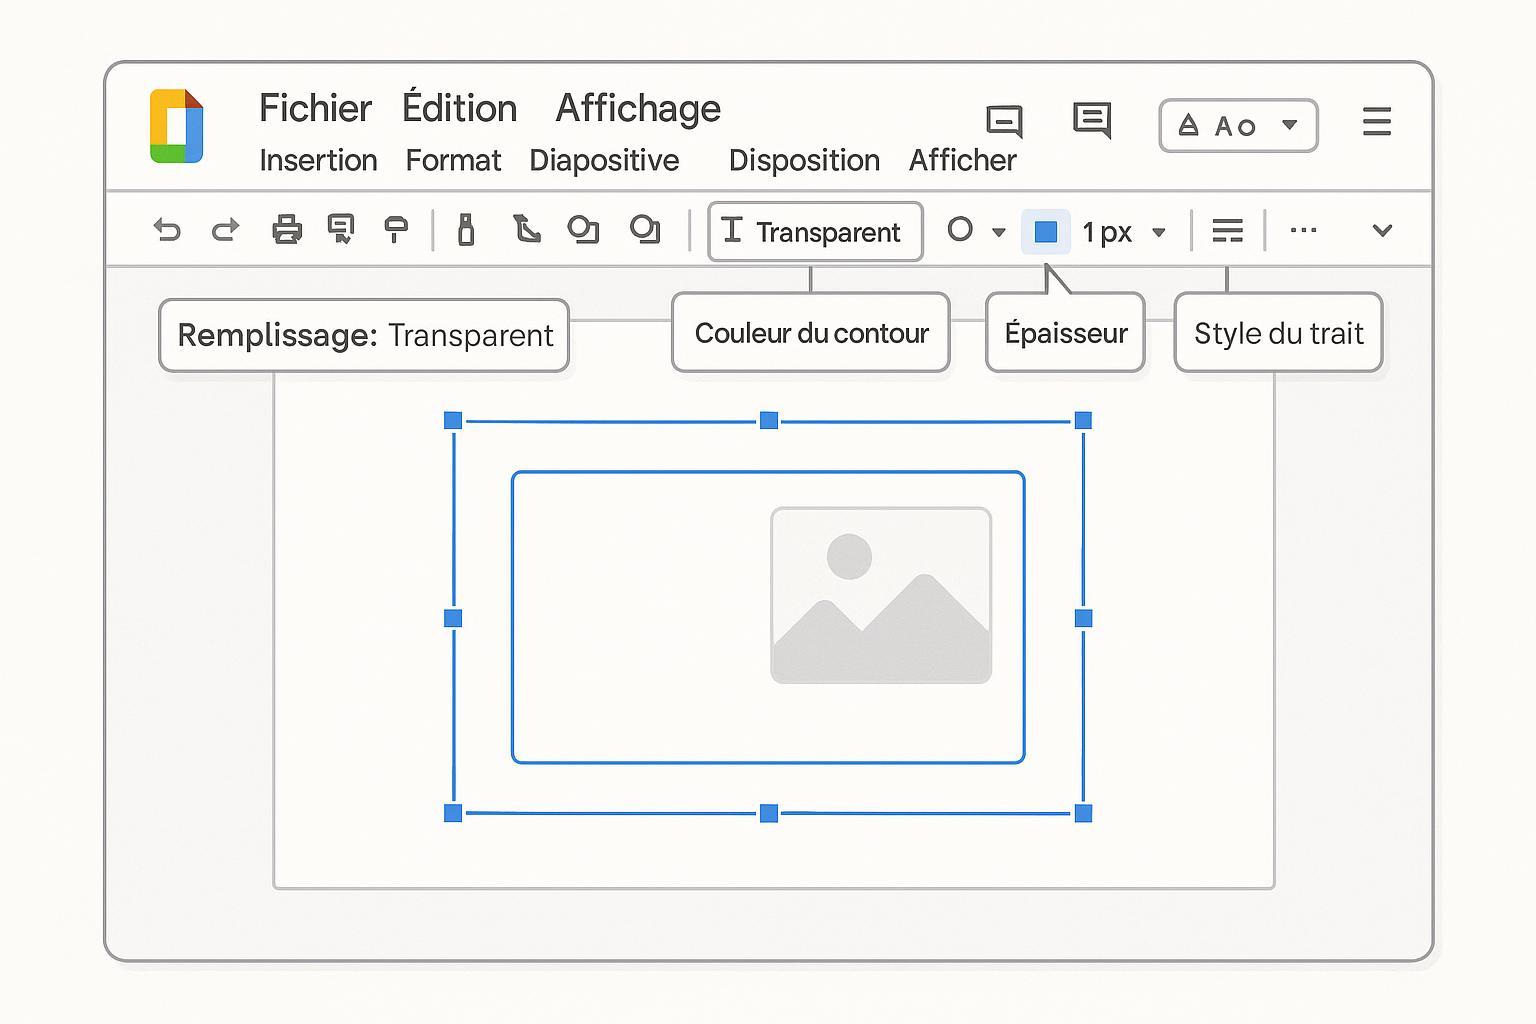Expand the circle outline dropdown arrow
The height and width of the screenshot is (1024, 1536).
998,232
